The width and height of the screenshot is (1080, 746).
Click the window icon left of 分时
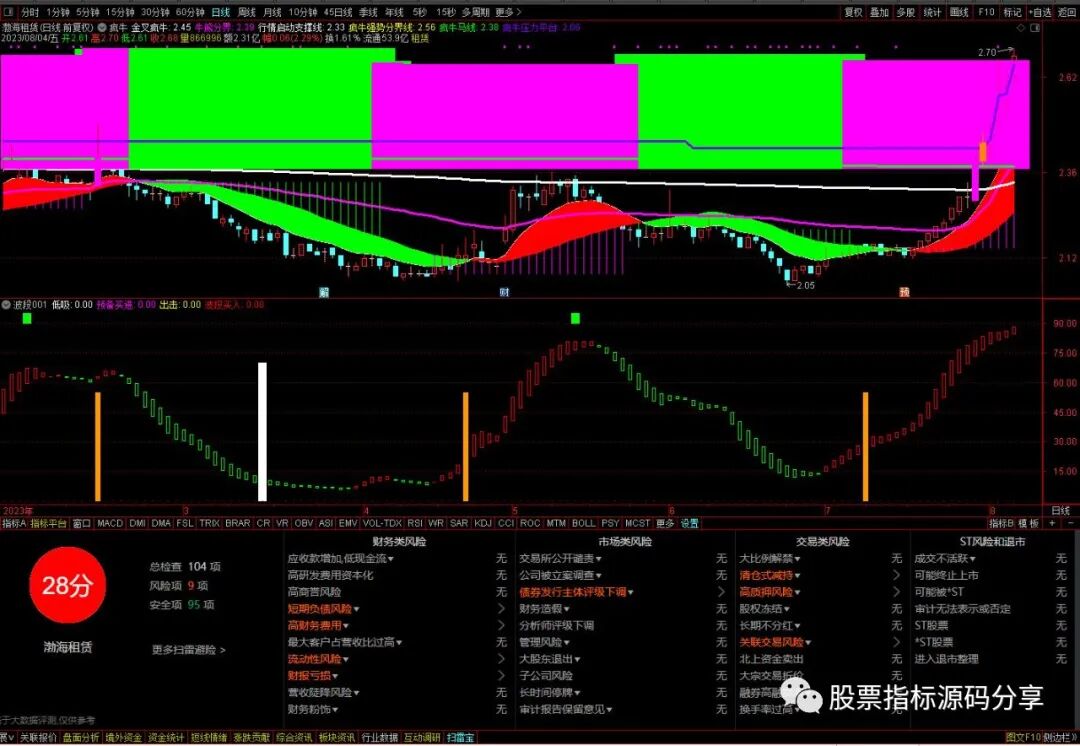click(x=9, y=12)
